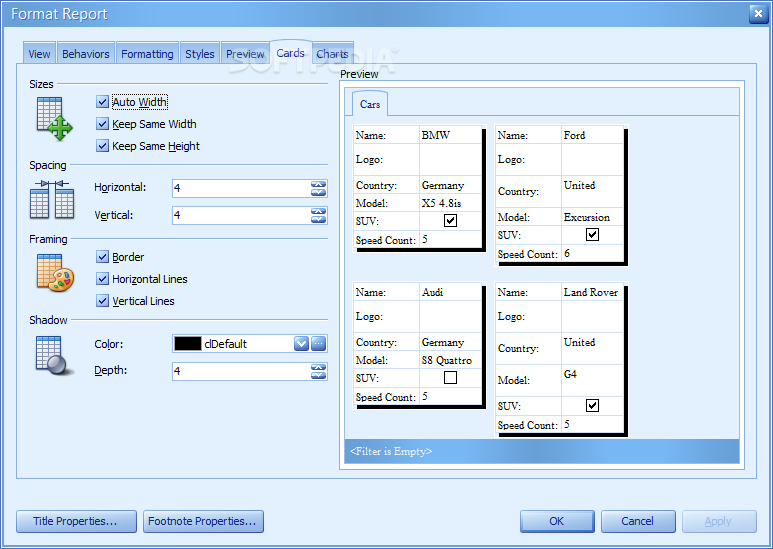
Task: Increase Vertical spacing with up spinner
Action: click(x=318, y=212)
